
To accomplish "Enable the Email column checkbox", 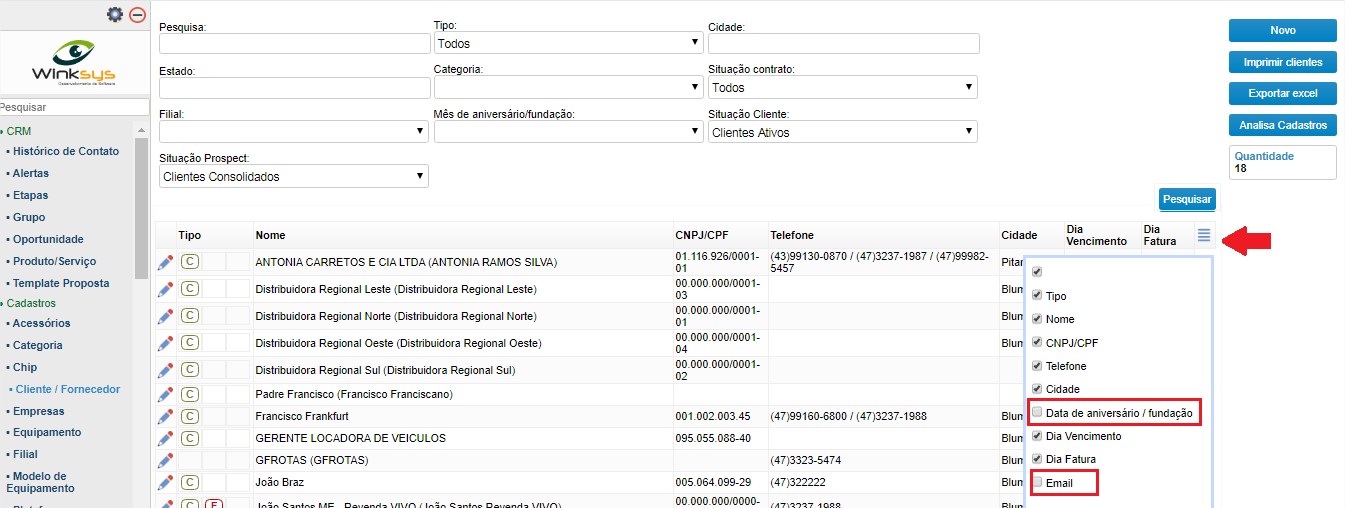I will [x=1037, y=482].
